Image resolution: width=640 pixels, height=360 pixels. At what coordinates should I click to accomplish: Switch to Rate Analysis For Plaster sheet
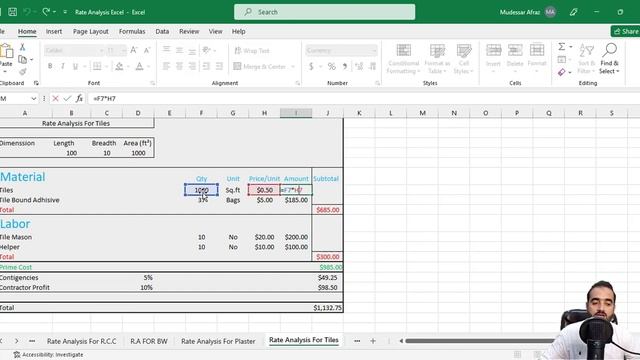(x=218, y=341)
